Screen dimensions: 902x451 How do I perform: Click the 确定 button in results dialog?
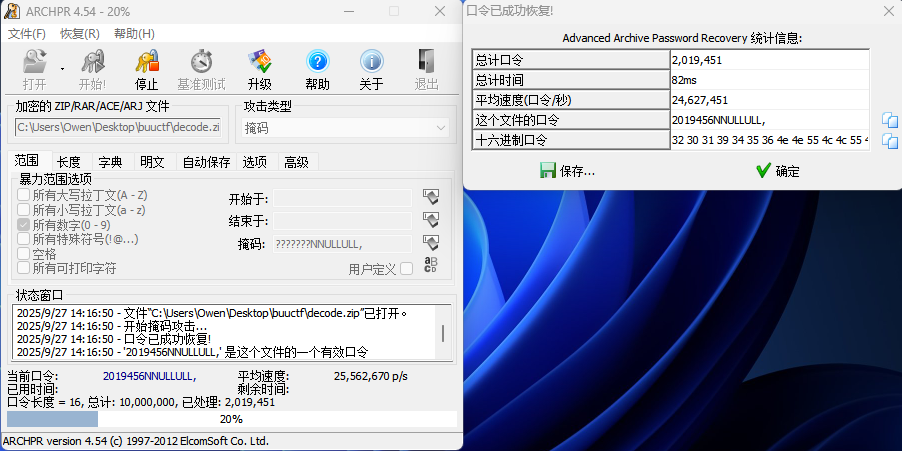[x=778, y=171]
